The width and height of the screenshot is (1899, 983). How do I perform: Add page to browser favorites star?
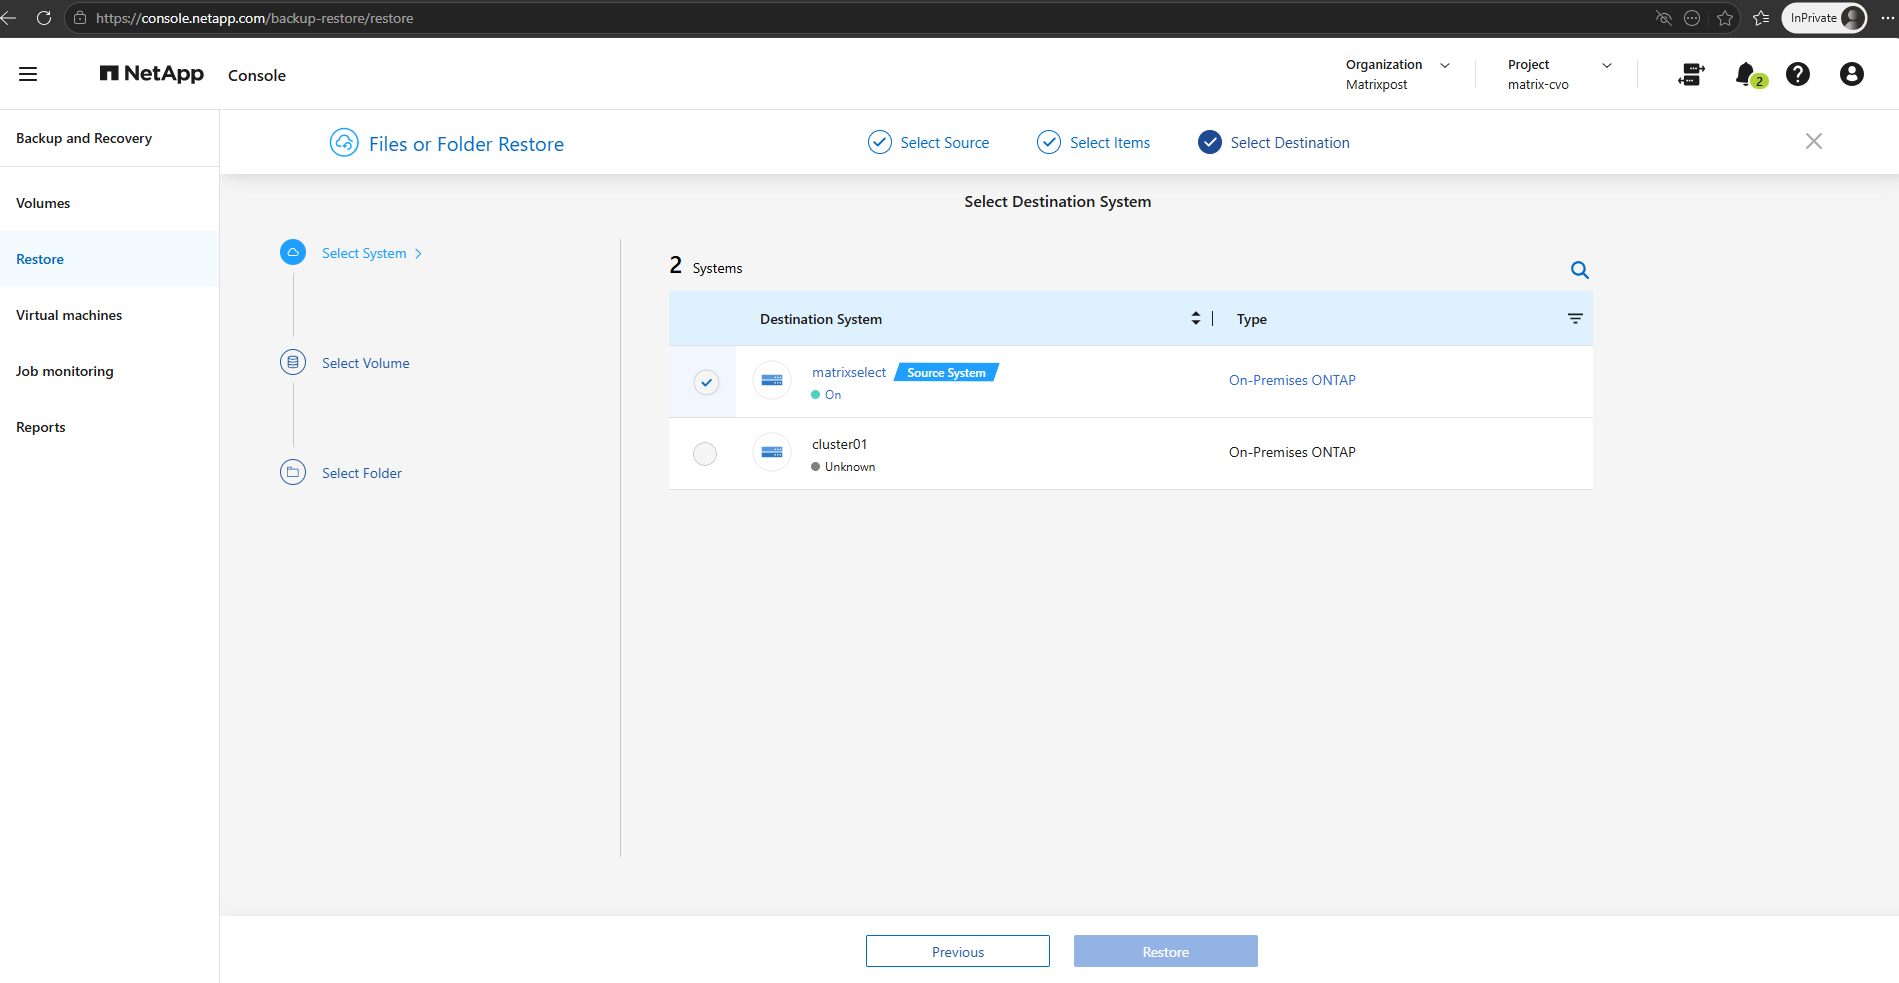(x=1725, y=18)
